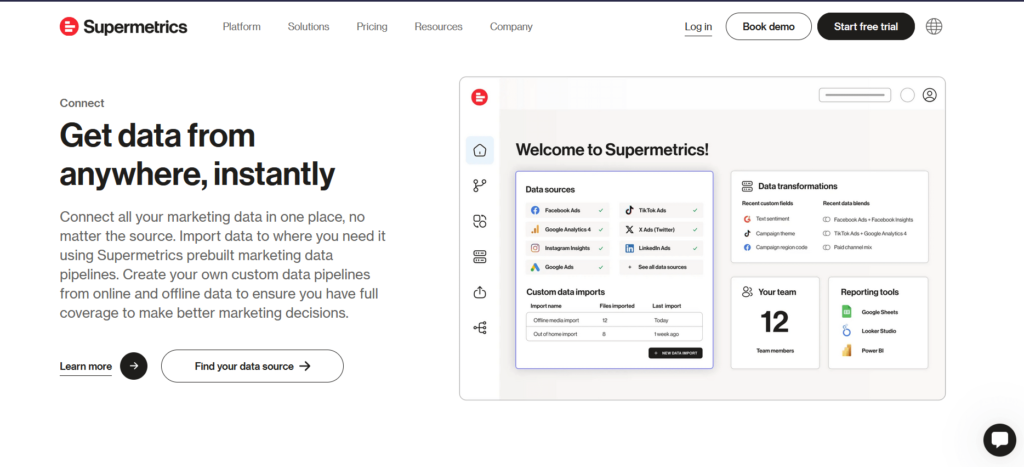Click the Start free trial button
Viewport: 1024px width, 467px height.
865,27
